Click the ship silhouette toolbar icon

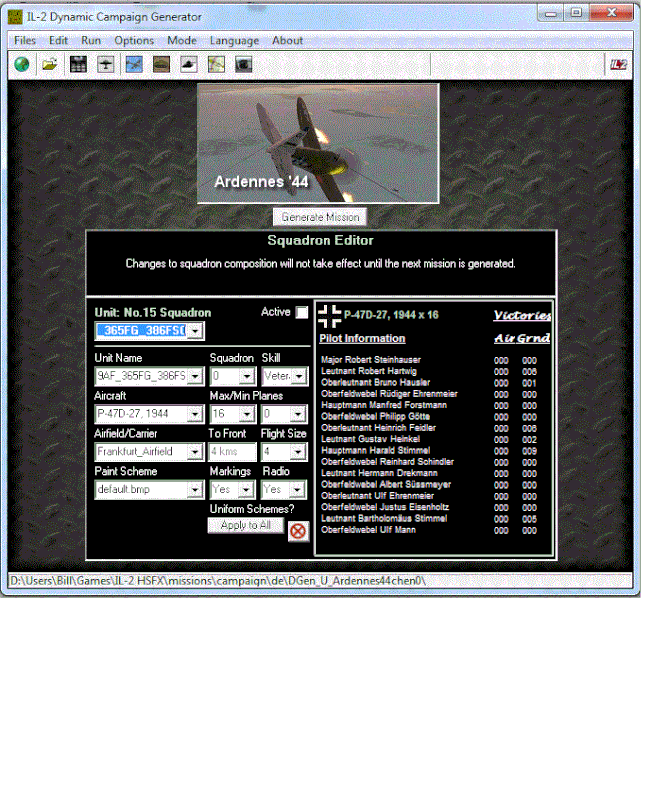pos(189,65)
